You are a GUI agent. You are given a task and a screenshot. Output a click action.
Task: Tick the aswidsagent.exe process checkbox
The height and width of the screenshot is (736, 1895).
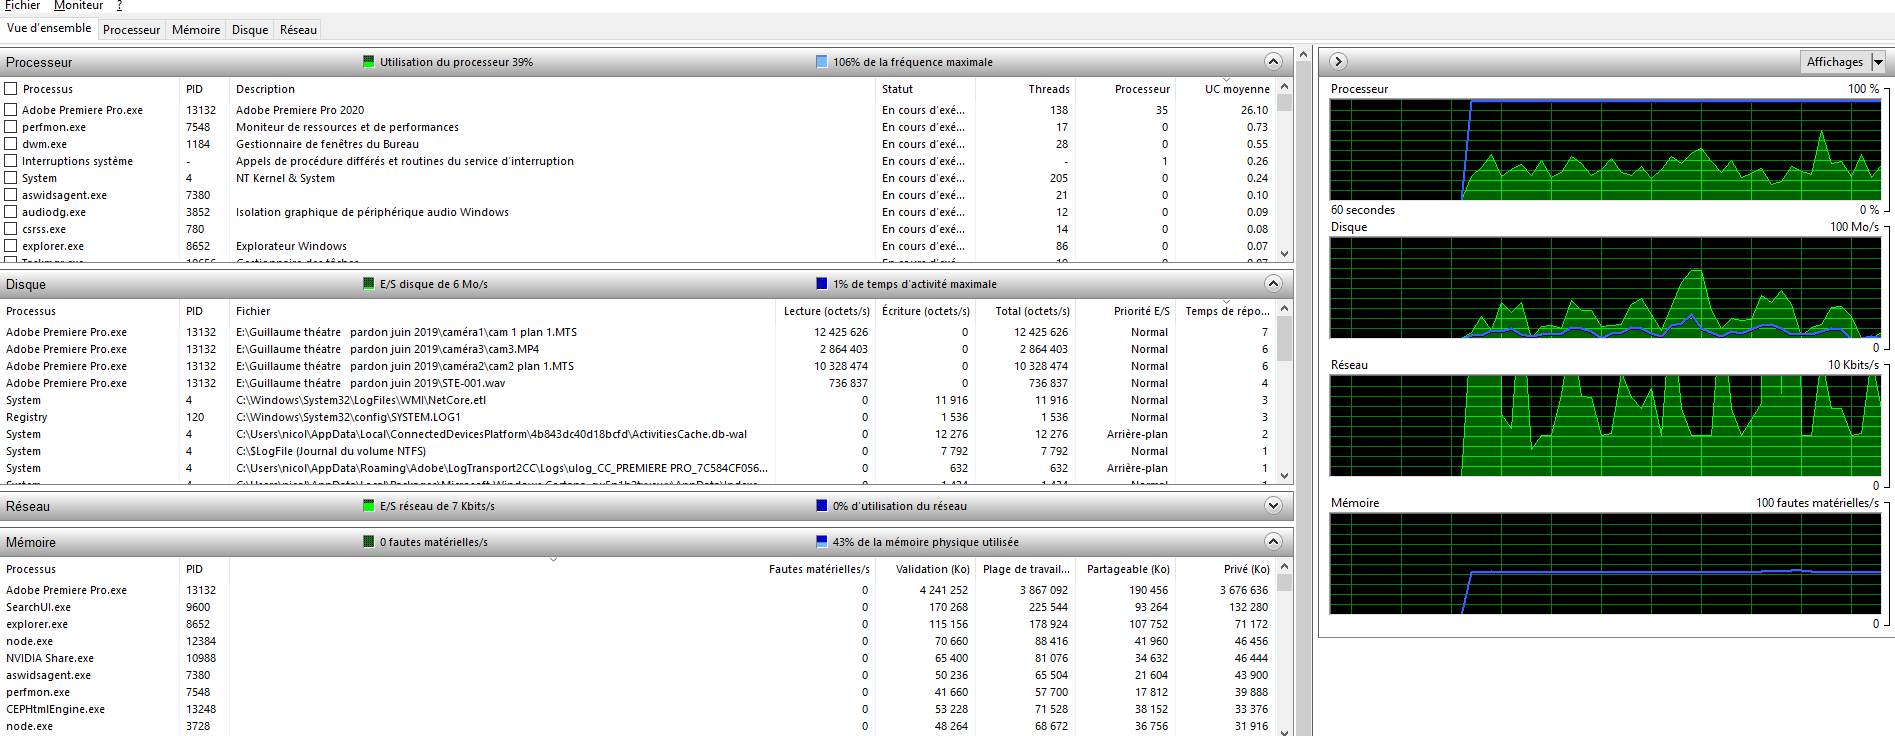(11, 195)
